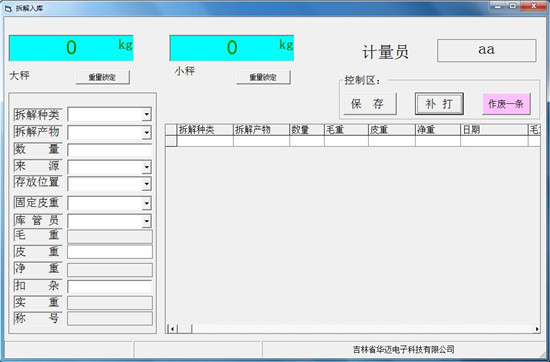The image size is (550, 362).
Task: Click the 实重 read-only field
Action: pyautogui.click(x=110, y=303)
